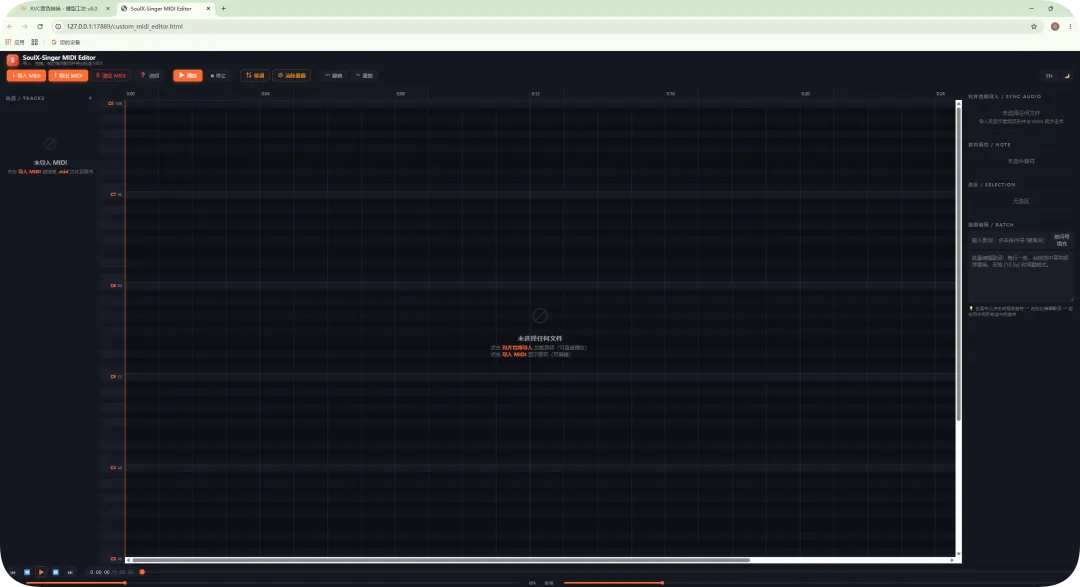Screen dimensions: 1080x587
Task: Open the browser three-dot menu
Action: [1070, 26]
